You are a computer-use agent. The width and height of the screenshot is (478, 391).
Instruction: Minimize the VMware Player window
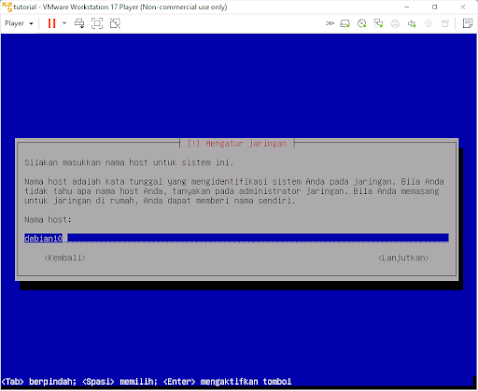(x=407, y=7)
